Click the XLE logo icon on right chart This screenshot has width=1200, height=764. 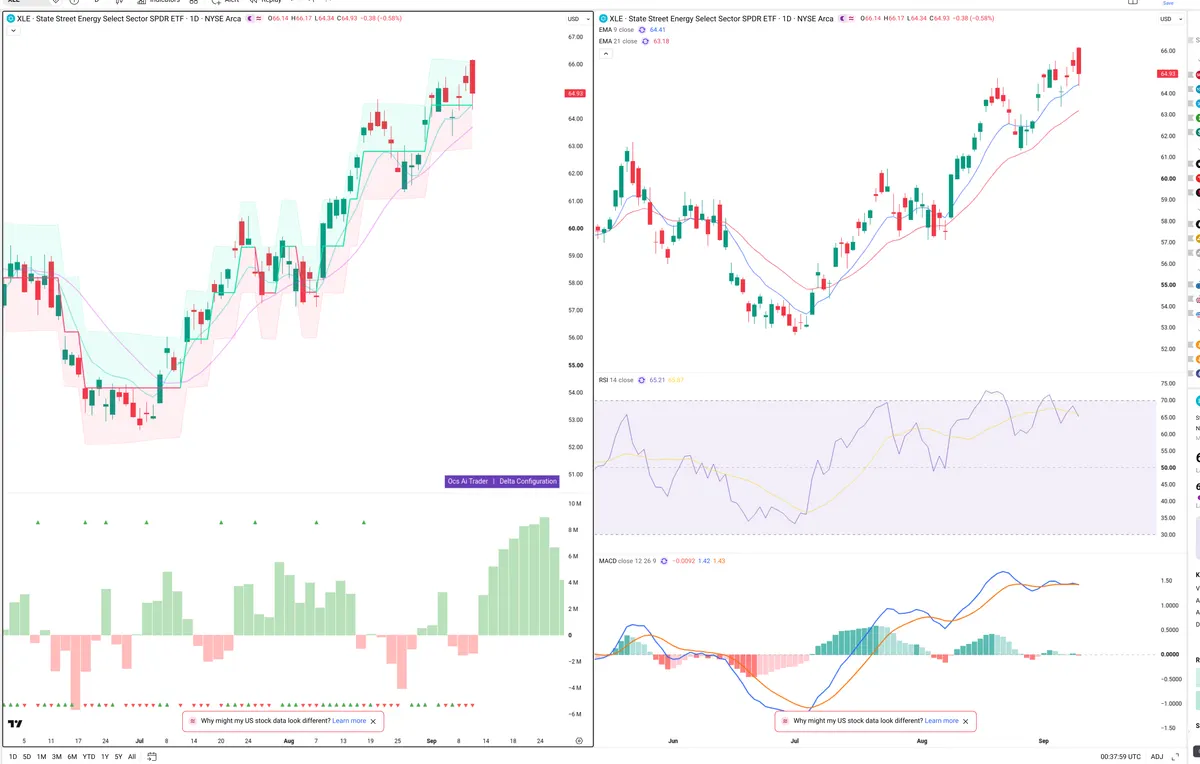pyautogui.click(x=603, y=19)
